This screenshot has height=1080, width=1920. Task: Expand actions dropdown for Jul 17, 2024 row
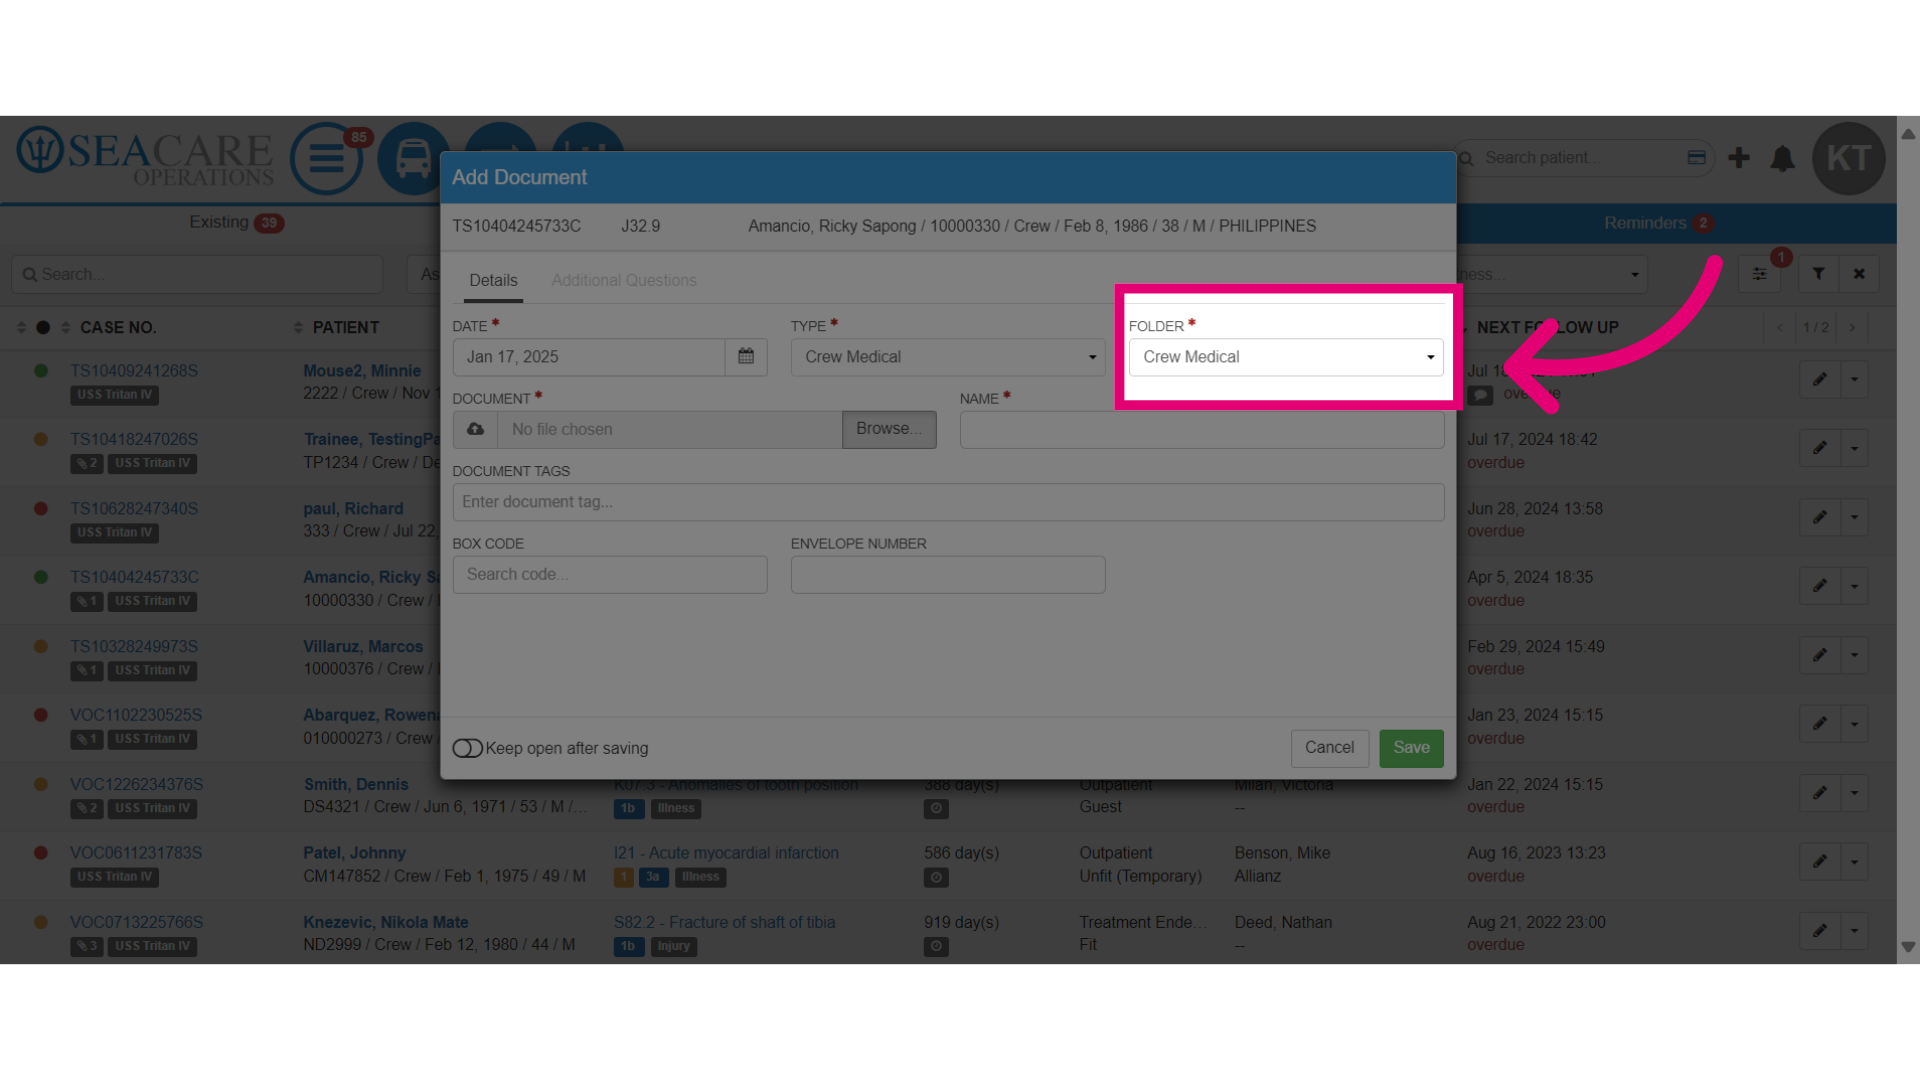pyautogui.click(x=1854, y=448)
